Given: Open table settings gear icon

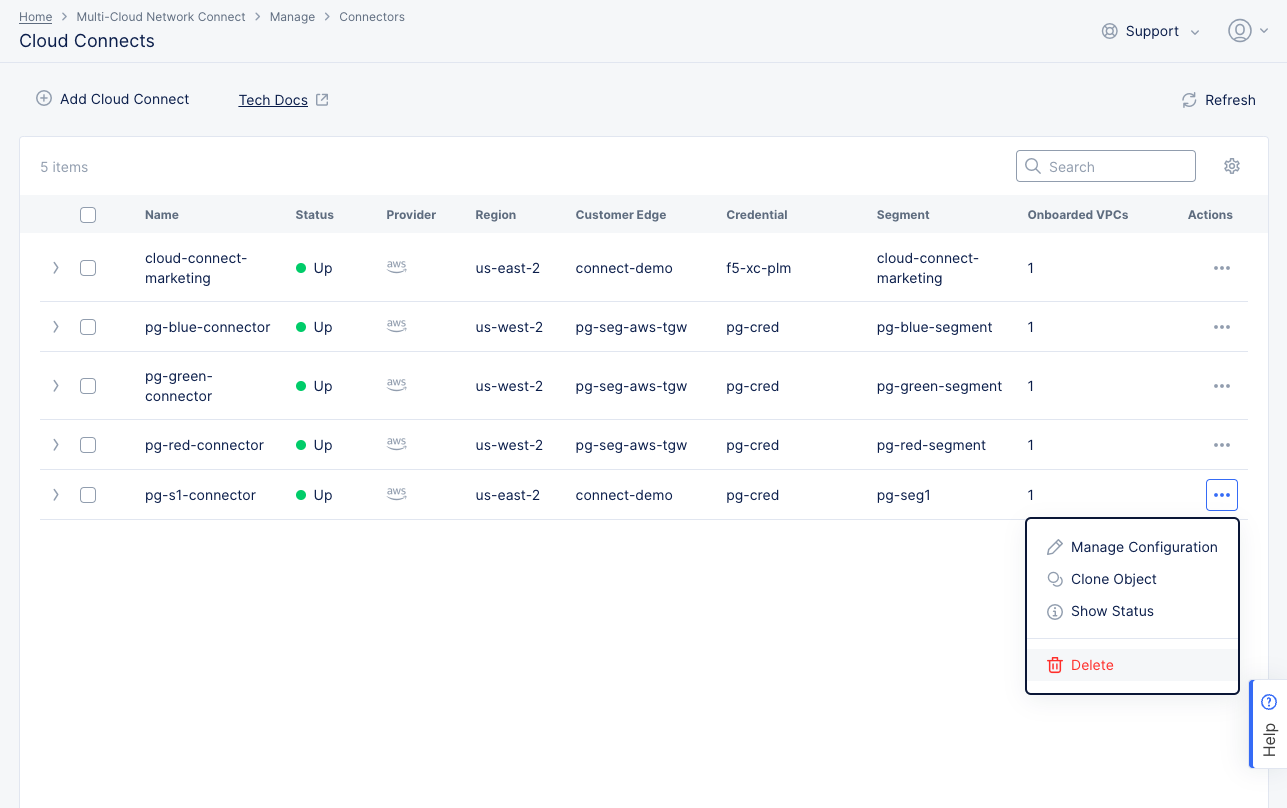Looking at the screenshot, I should tap(1232, 166).
